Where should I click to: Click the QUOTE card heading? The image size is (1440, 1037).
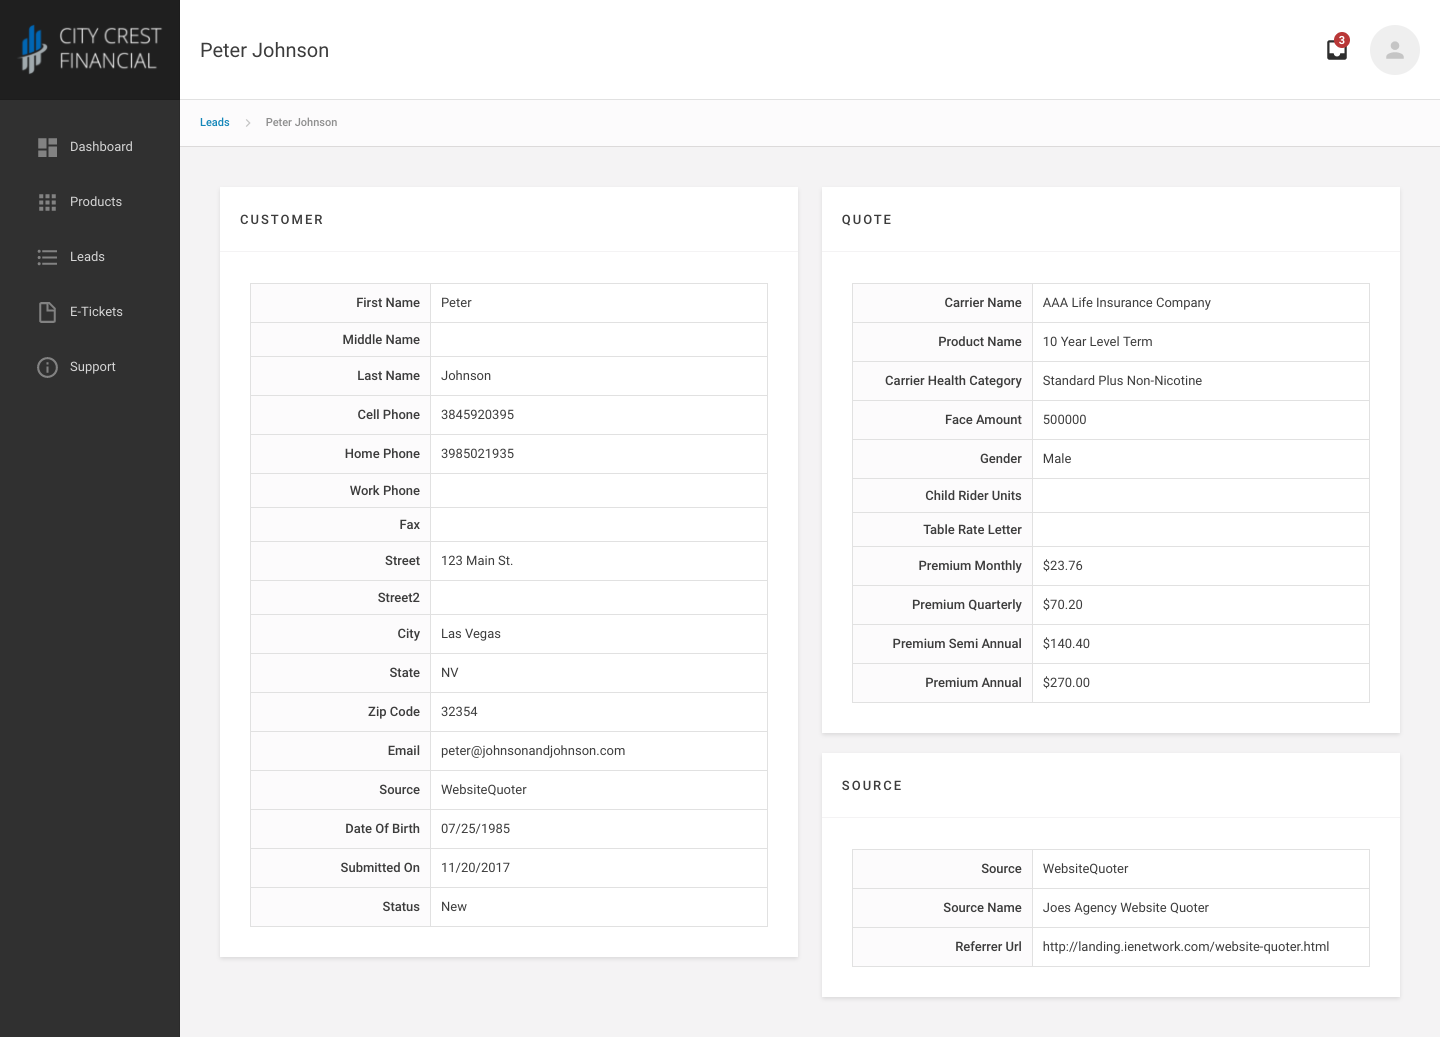click(x=867, y=220)
